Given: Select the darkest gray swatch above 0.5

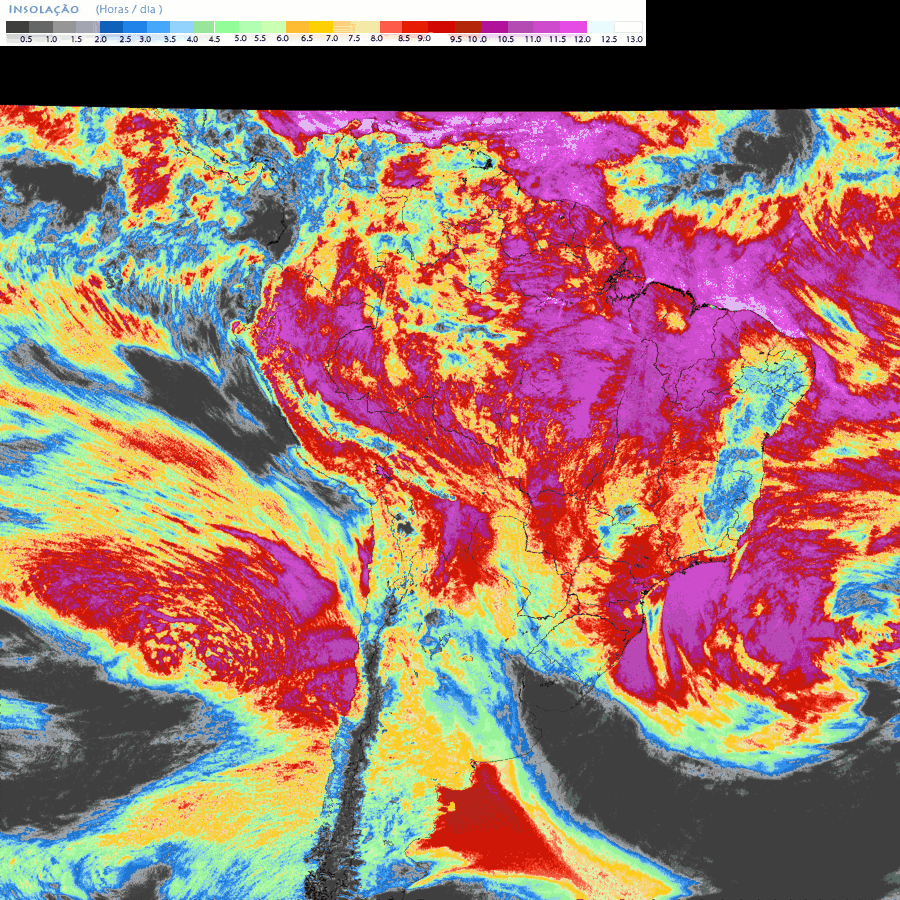Looking at the screenshot, I should pos(17,26).
